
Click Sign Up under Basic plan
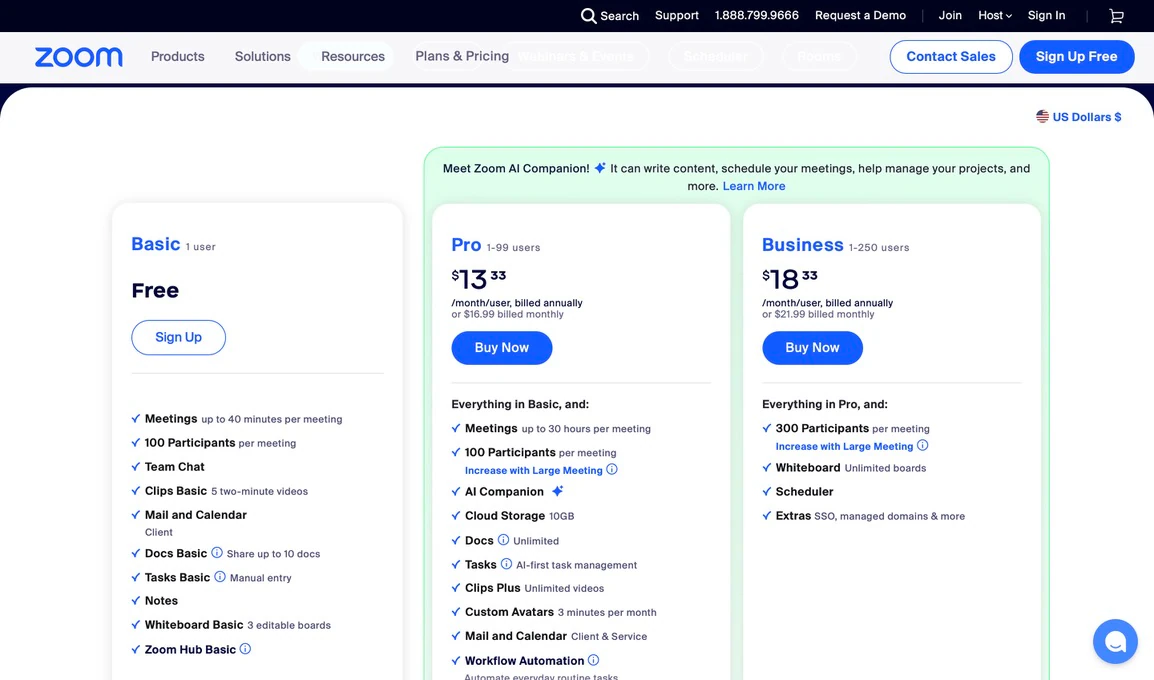178,337
